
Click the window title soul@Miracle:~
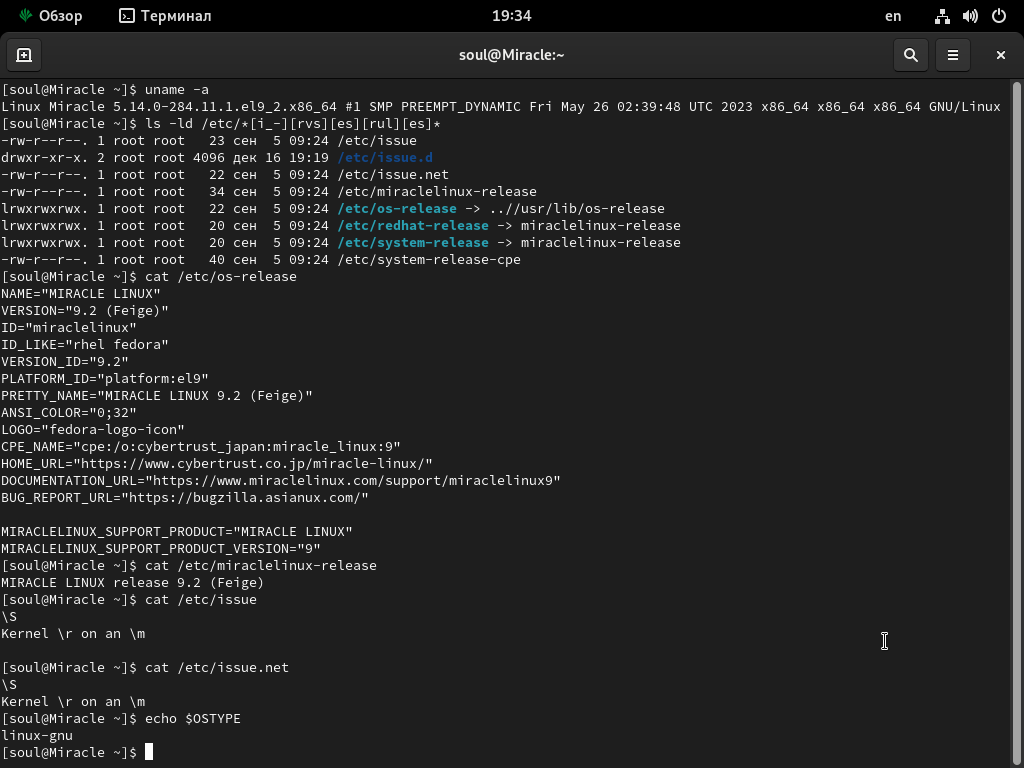point(511,55)
